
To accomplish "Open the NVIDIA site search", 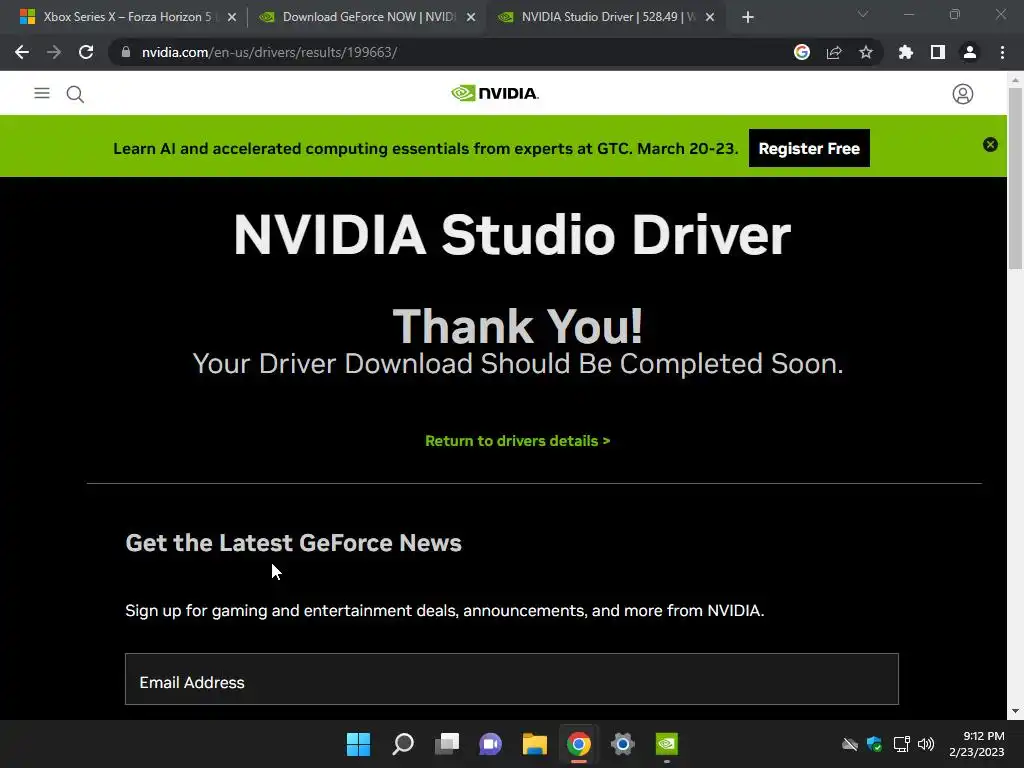I will [x=75, y=94].
